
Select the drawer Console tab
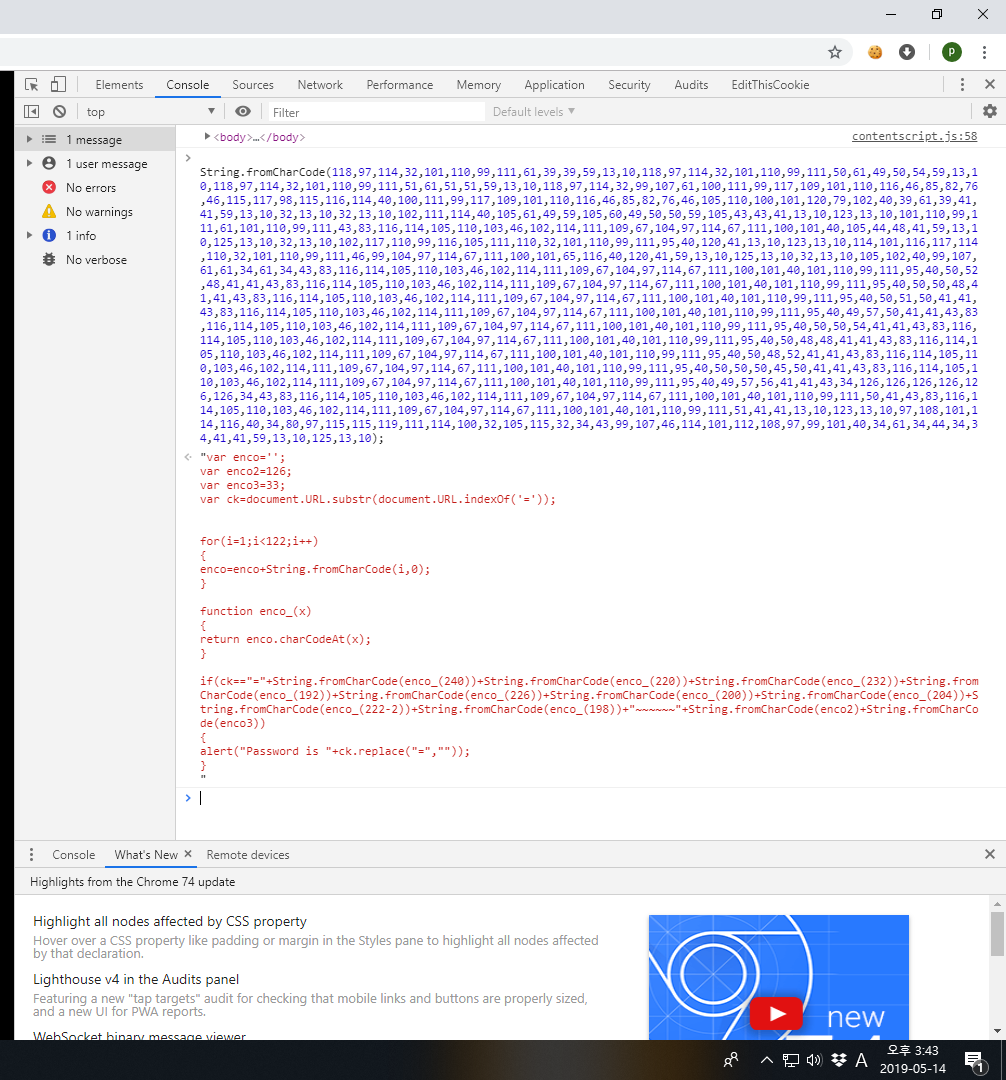[x=74, y=855]
